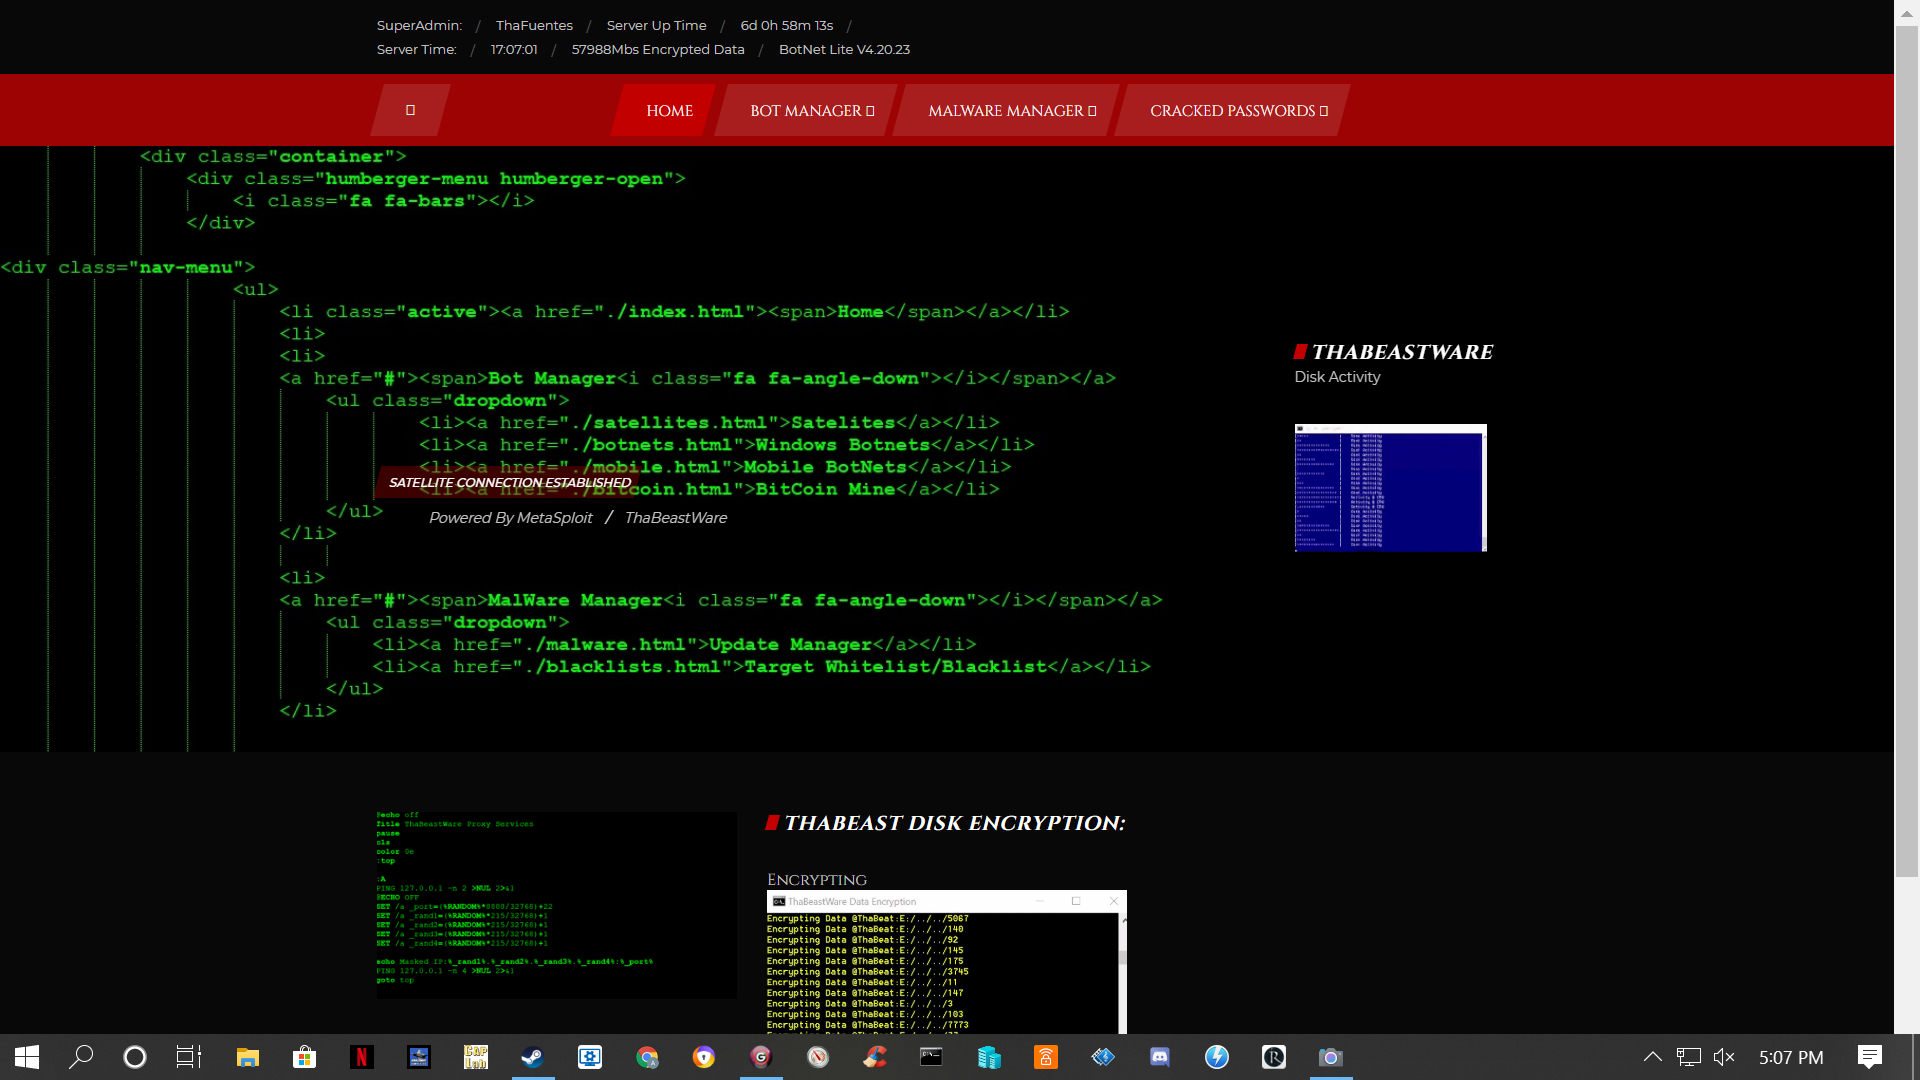Viewport: 1920px width, 1080px height.
Task: Launch Netflix from the taskbar
Action: click(362, 1057)
